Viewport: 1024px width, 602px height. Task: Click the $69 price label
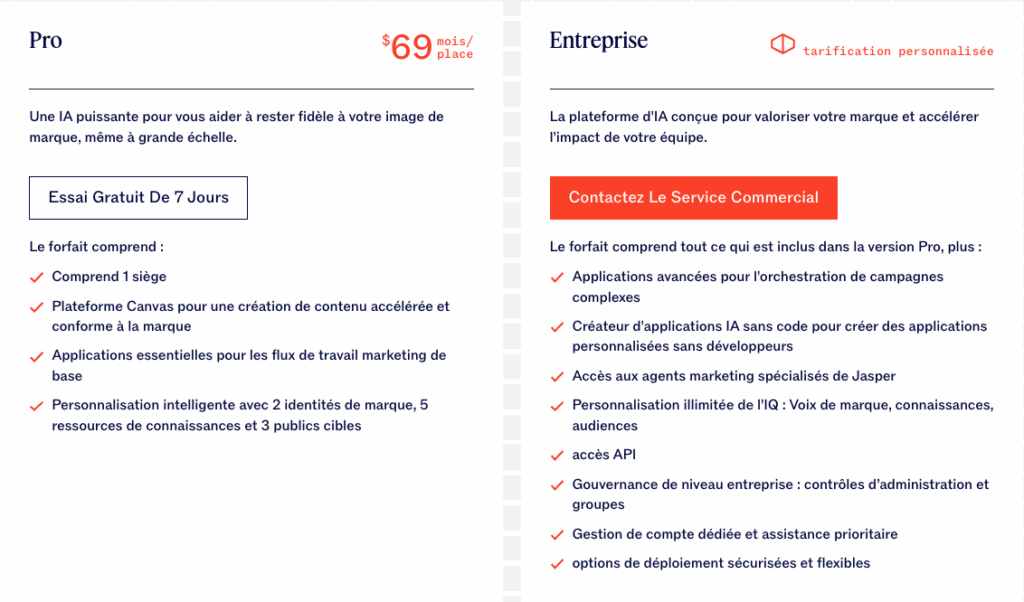[407, 46]
